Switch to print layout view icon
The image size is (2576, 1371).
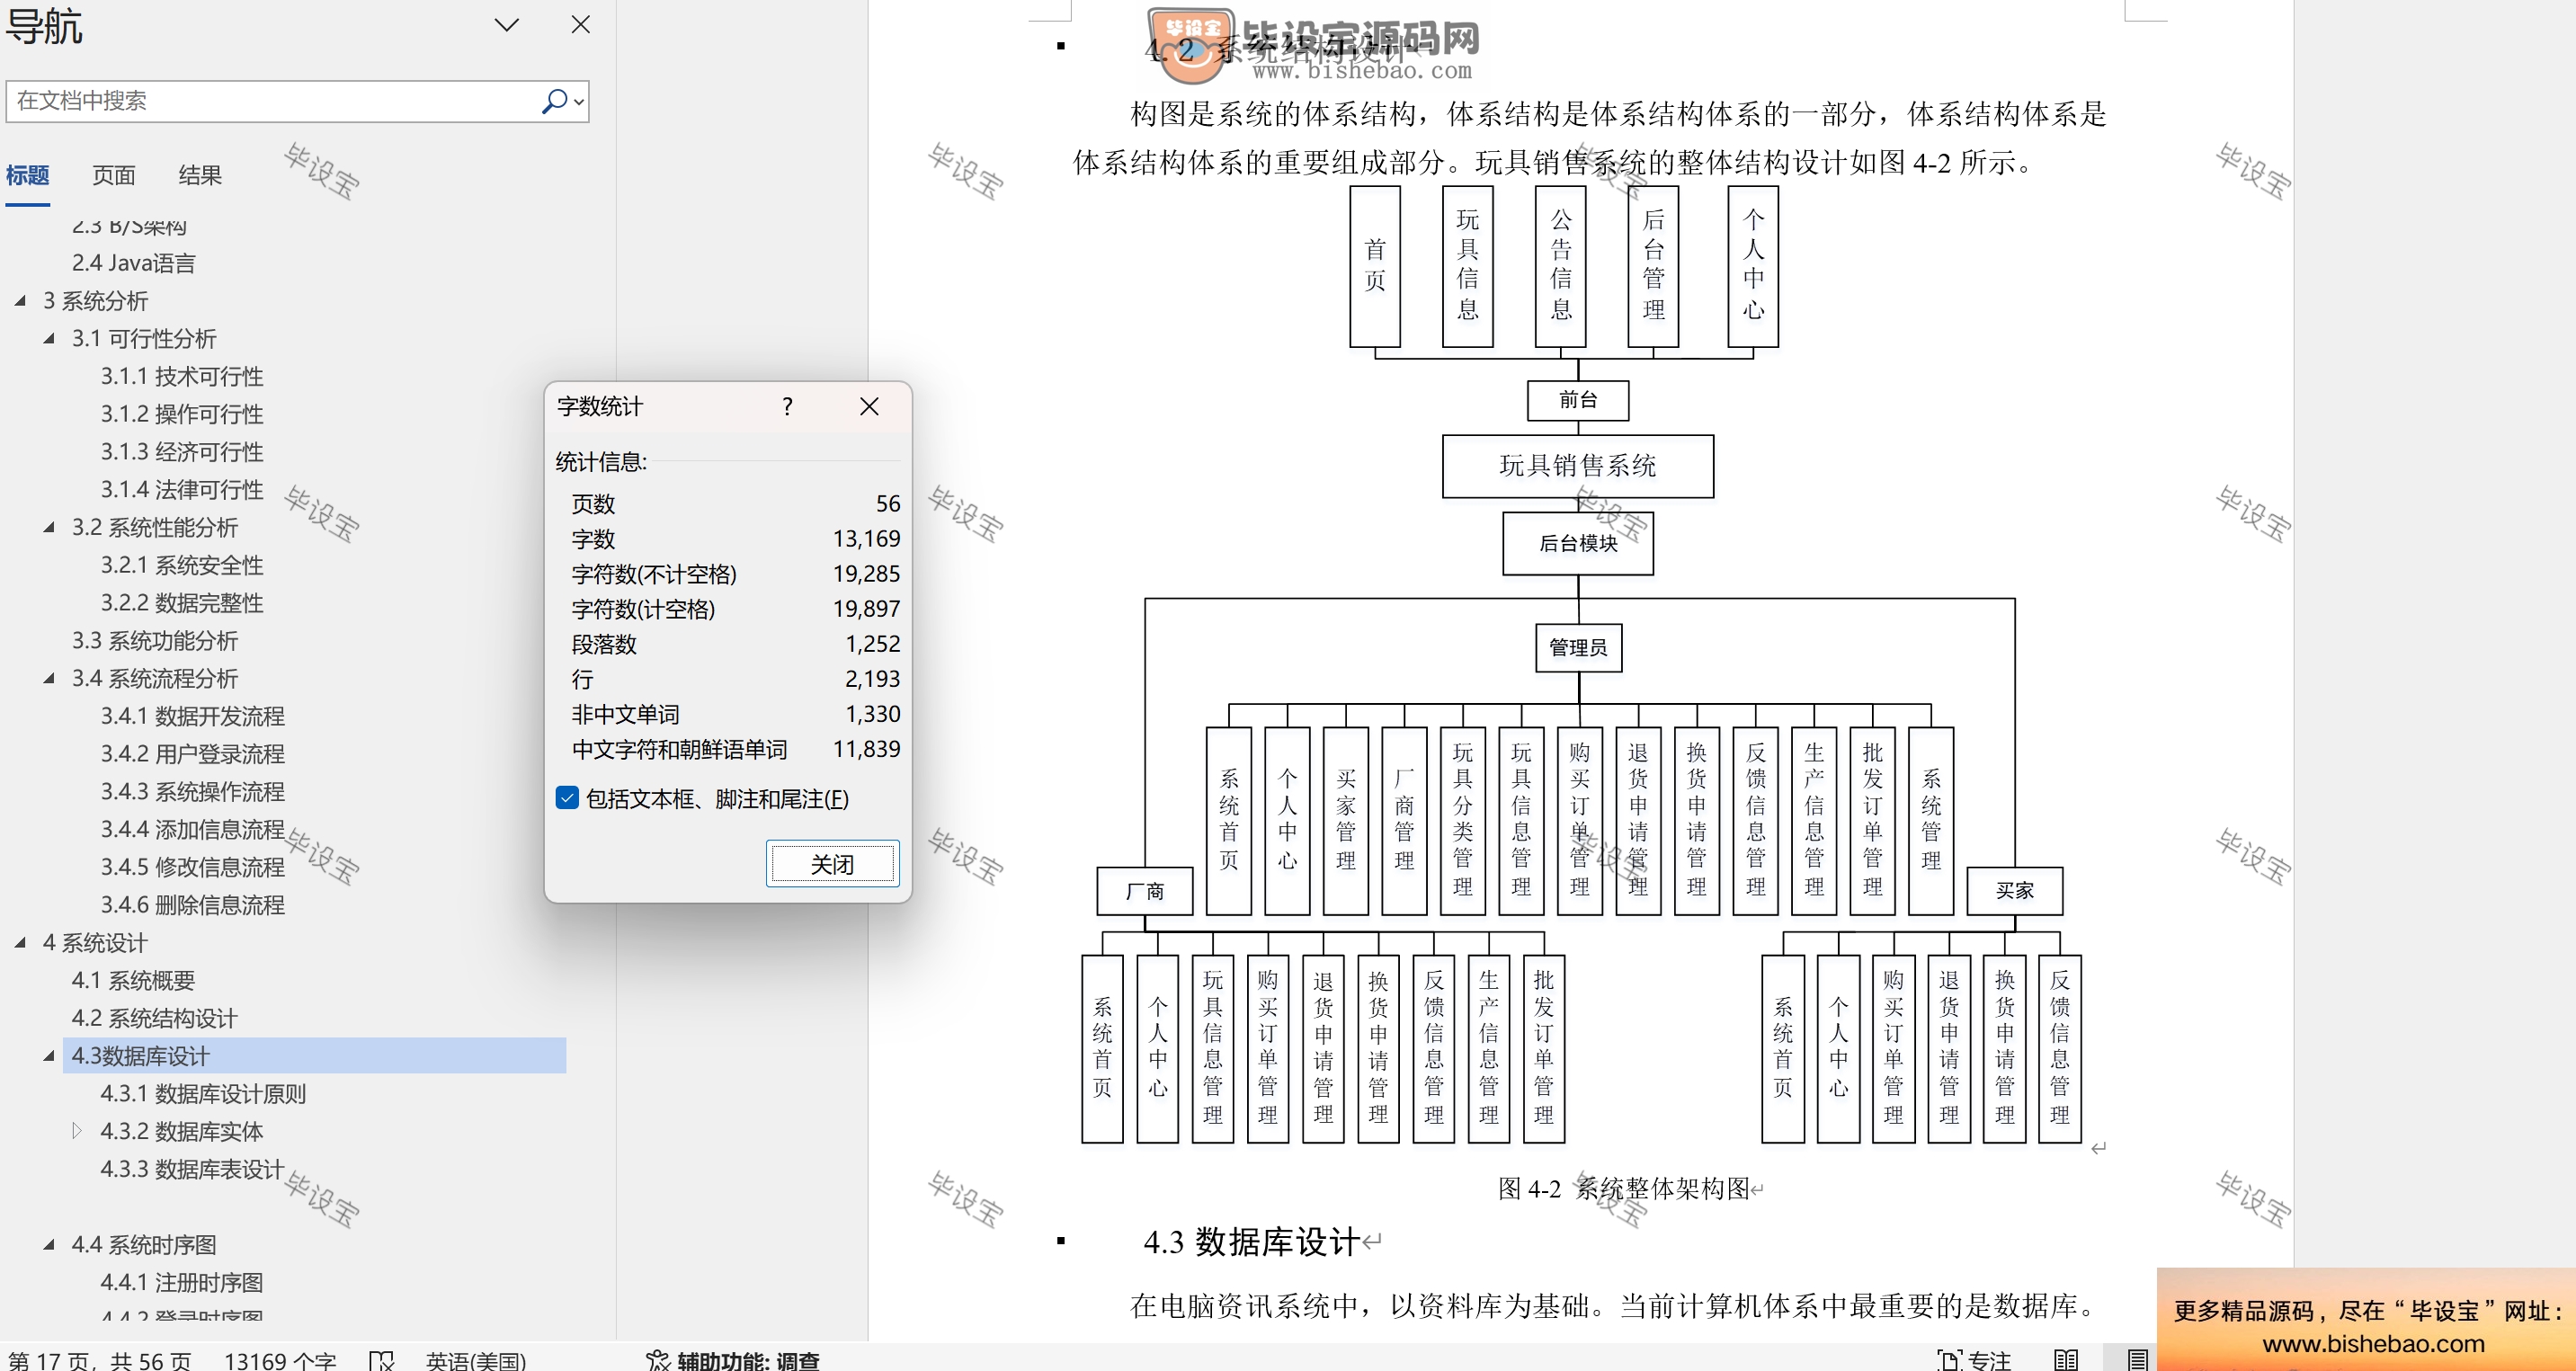coord(2137,1360)
